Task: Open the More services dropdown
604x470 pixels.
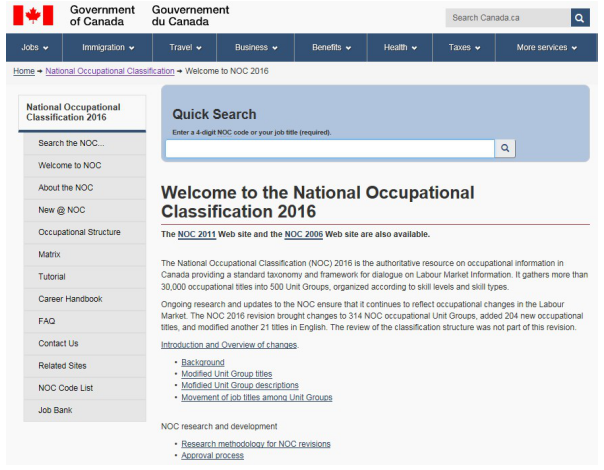Action: 546,47
